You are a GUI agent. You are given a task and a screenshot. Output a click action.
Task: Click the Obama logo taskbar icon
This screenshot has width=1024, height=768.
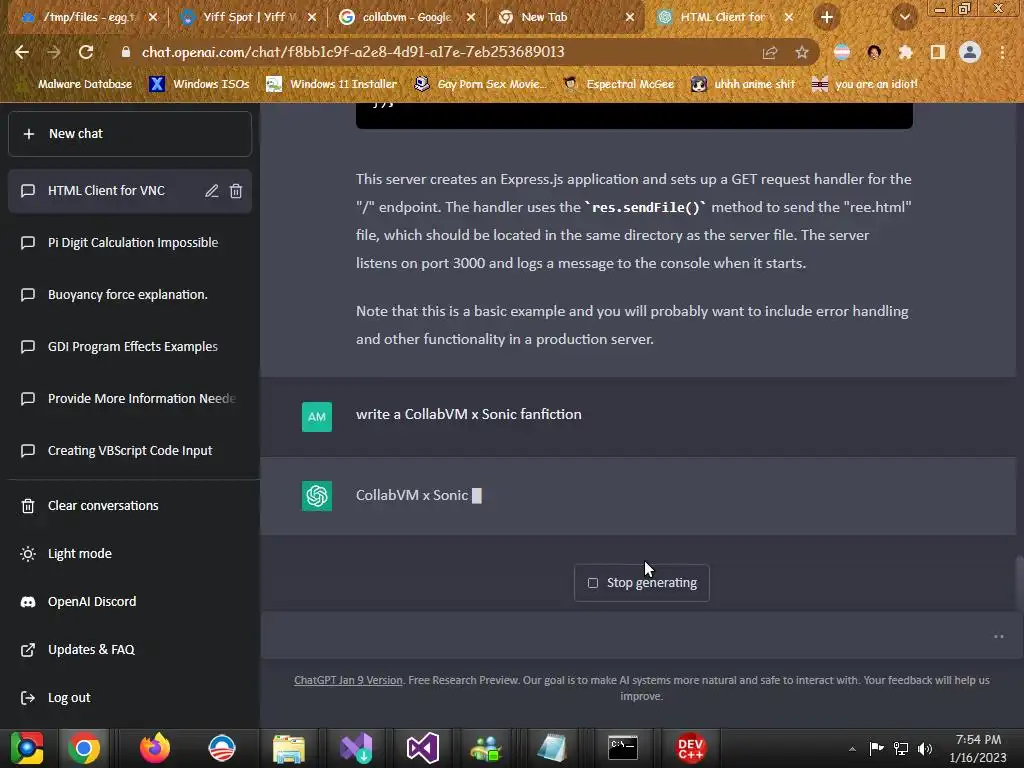coord(222,748)
